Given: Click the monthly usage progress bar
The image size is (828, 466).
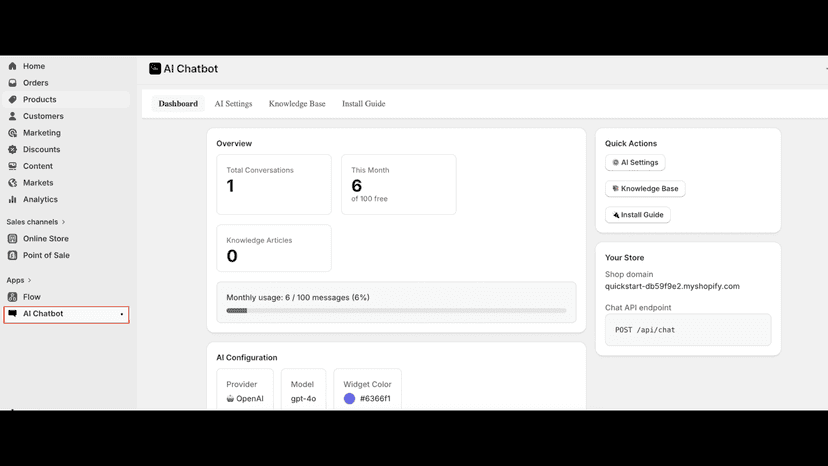Looking at the screenshot, I should pos(396,311).
